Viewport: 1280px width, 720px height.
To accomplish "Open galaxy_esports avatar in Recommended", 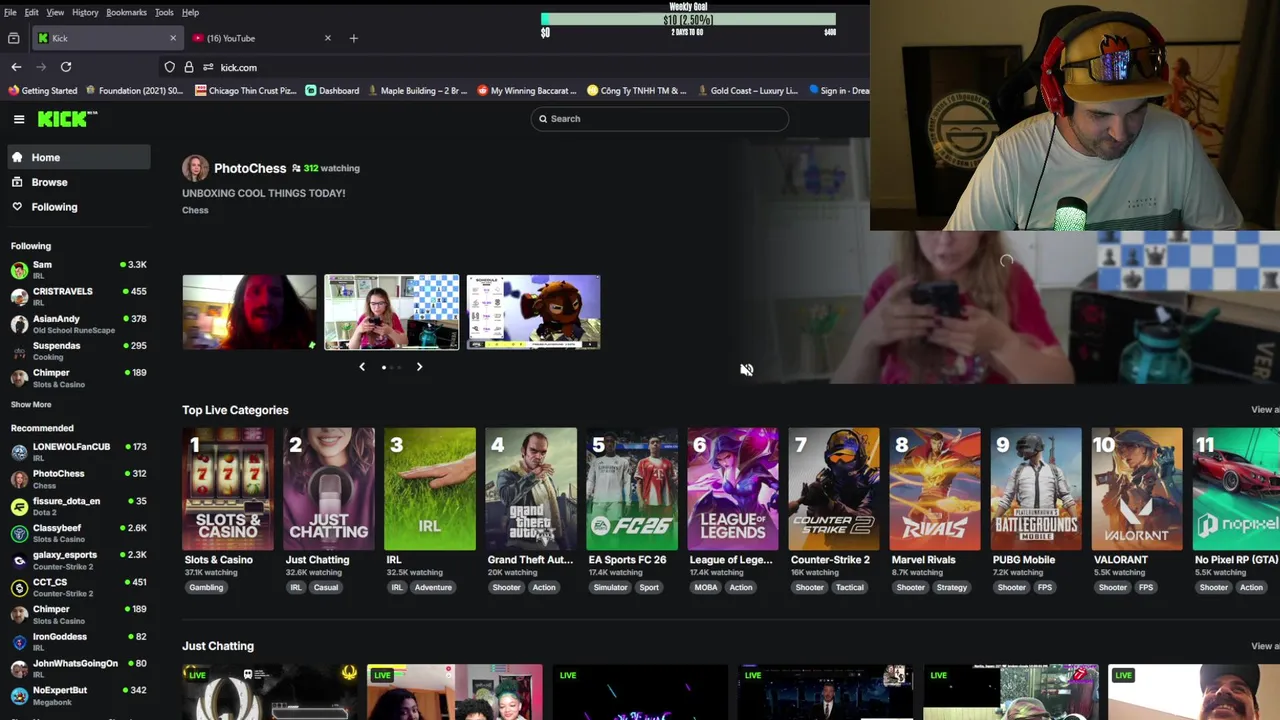I will (19, 560).
